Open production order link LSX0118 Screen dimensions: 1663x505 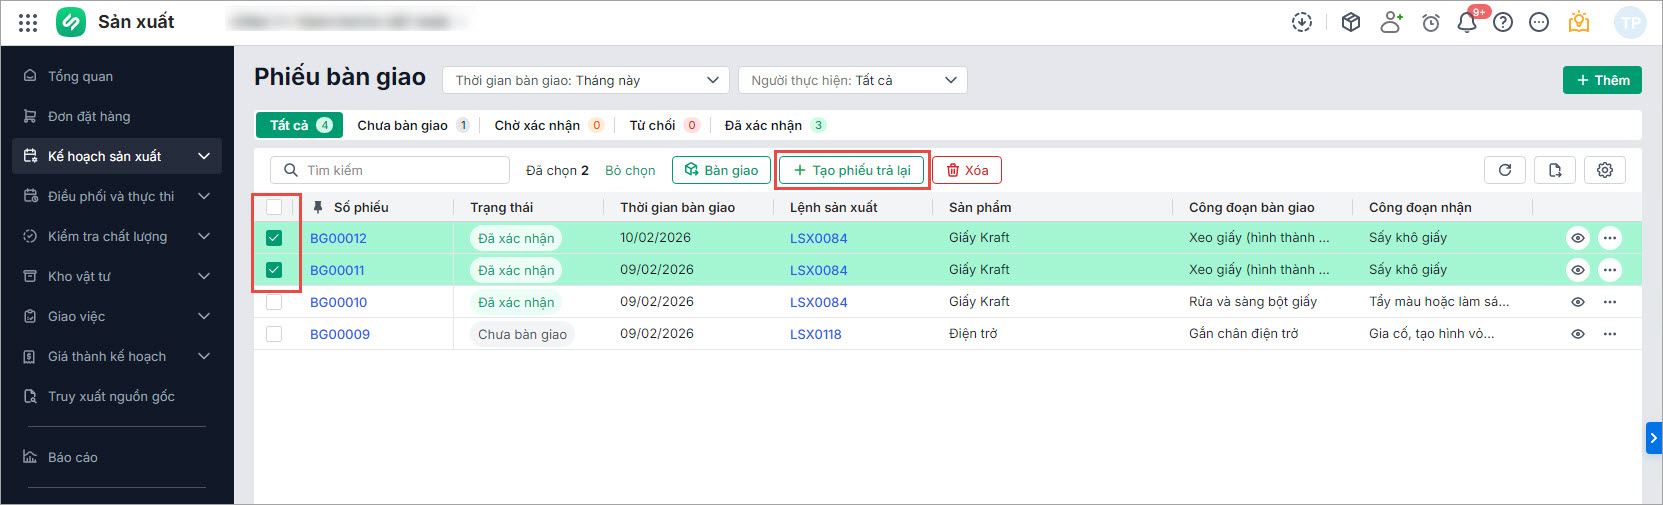click(815, 334)
